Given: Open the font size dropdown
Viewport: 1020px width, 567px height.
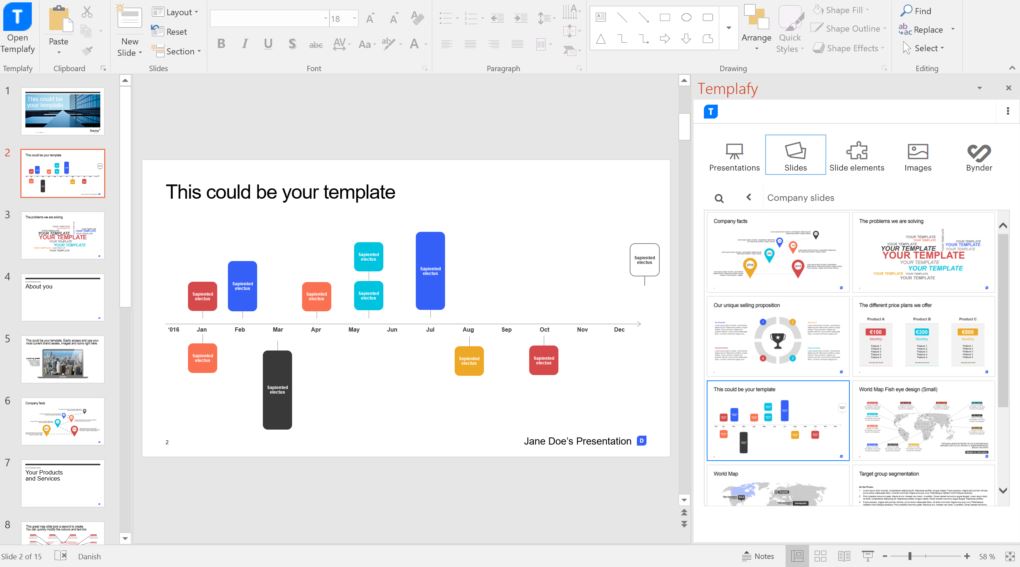Looking at the screenshot, I should [355, 18].
